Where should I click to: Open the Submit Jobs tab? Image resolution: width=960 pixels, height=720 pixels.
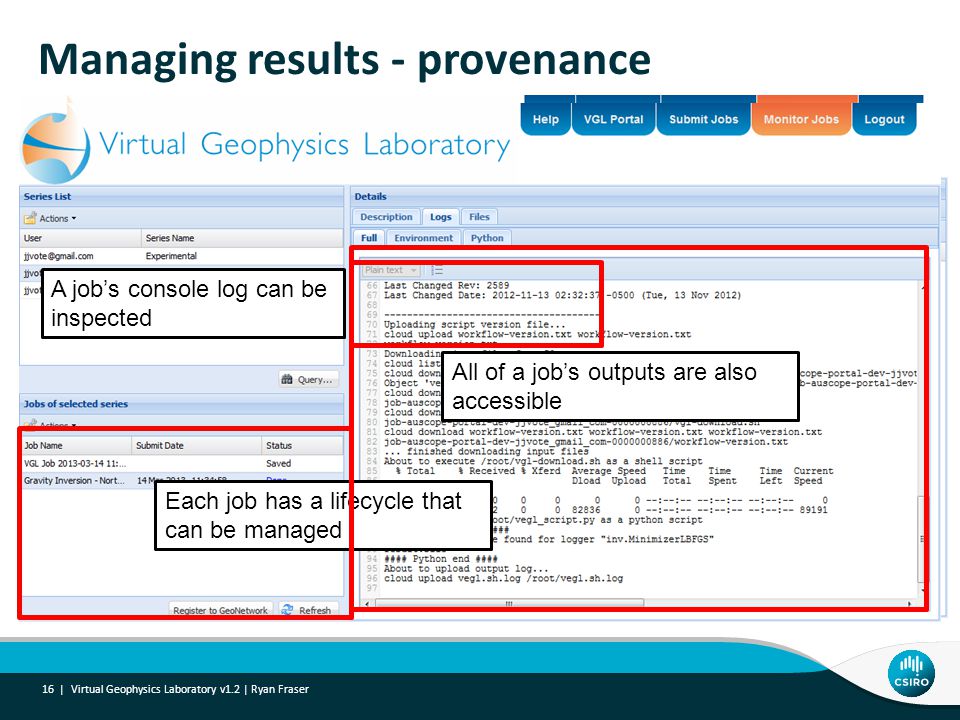pyautogui.click(x=703, y=118)
